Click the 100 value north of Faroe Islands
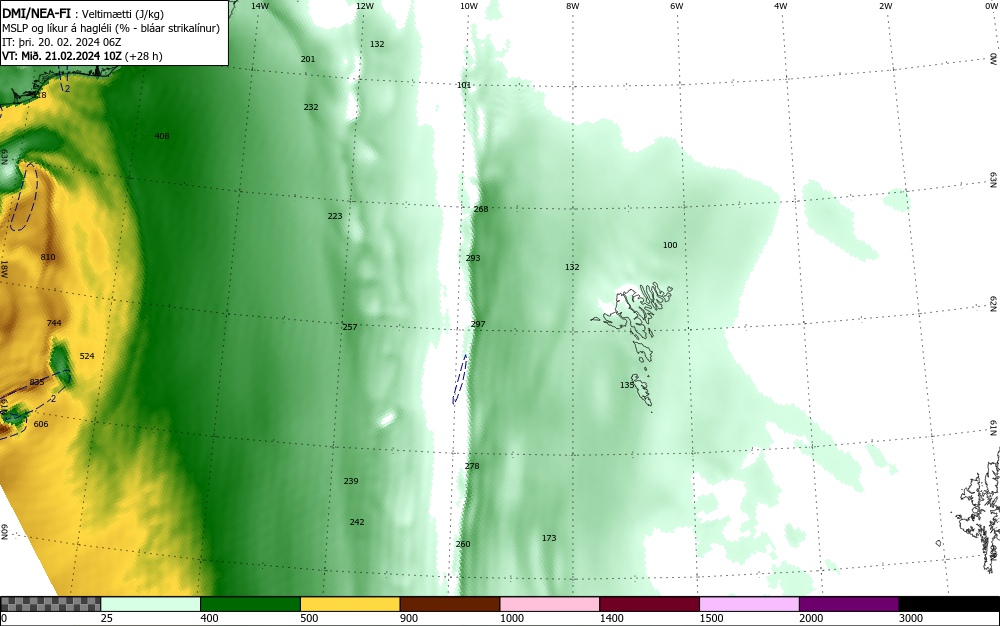Image resolution: width=1000 pixels, height=626 pixels. (670, 245)
